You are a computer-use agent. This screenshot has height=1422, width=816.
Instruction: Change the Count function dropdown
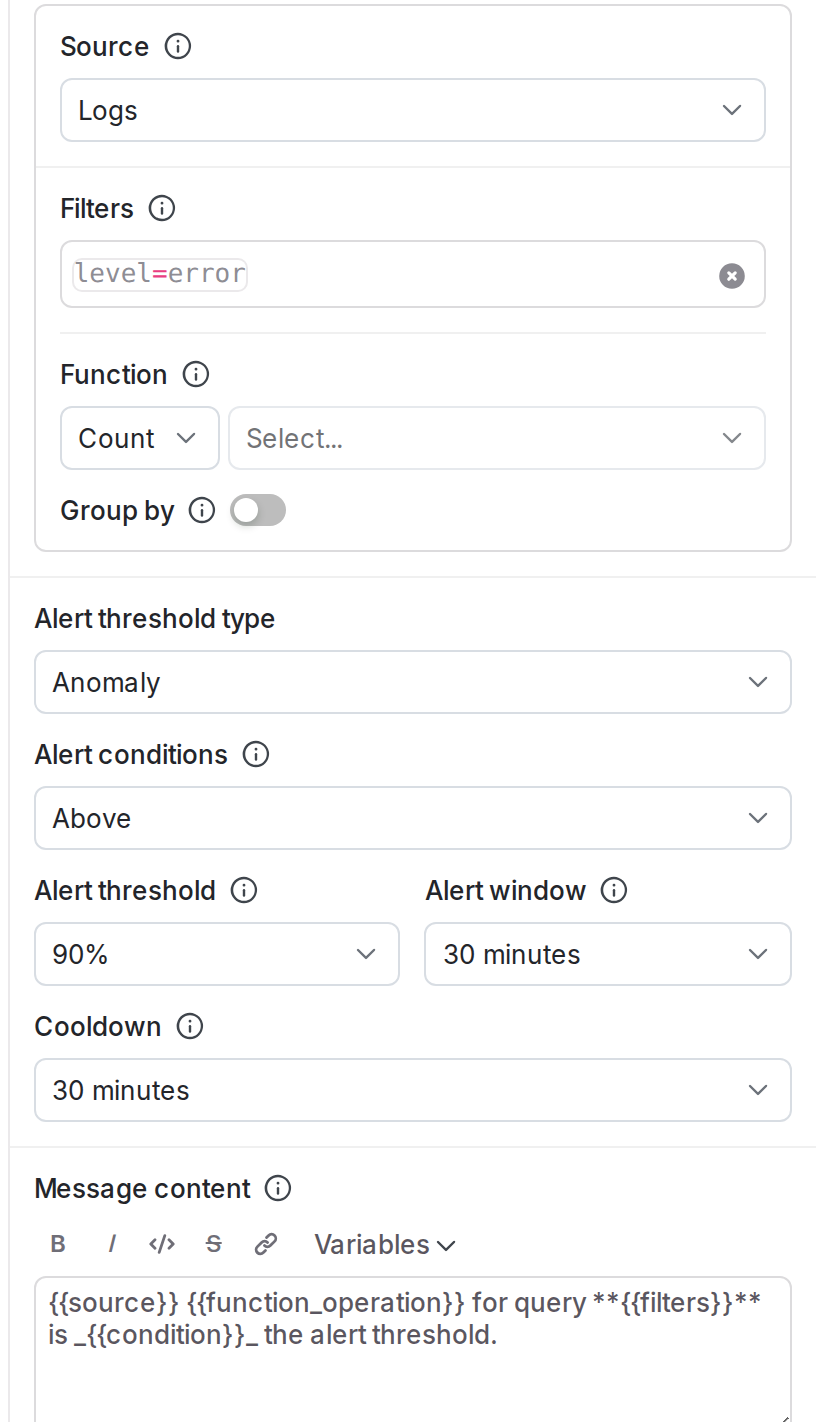(139, 438)
